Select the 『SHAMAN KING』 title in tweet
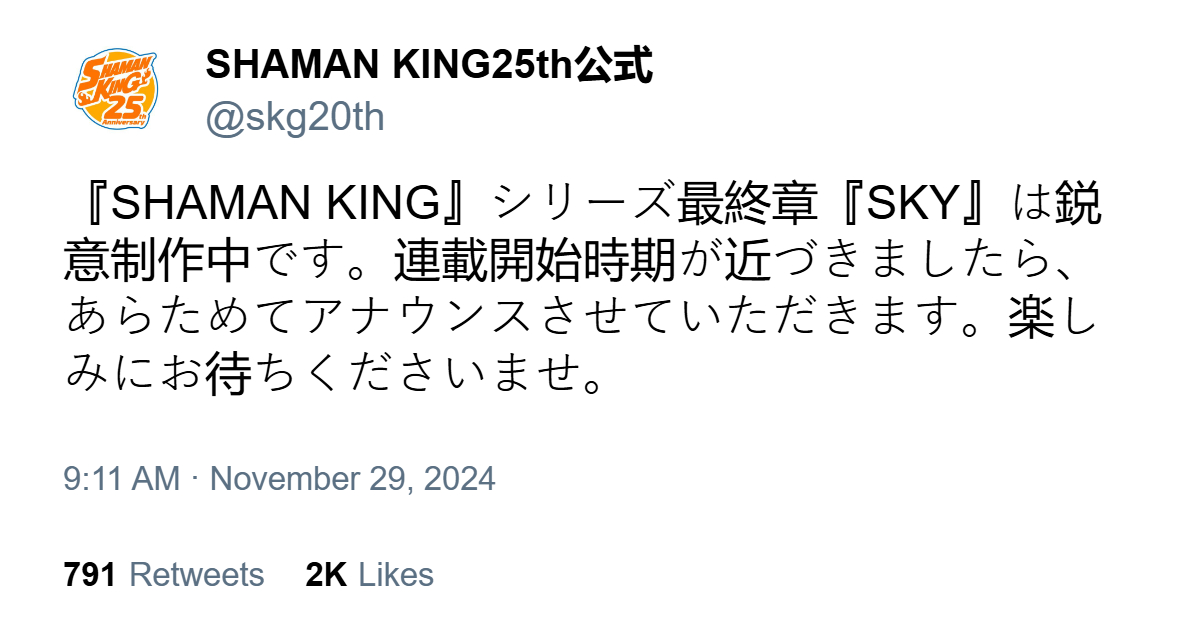The height and width of the screenshot is (627, 1200). 278,206
